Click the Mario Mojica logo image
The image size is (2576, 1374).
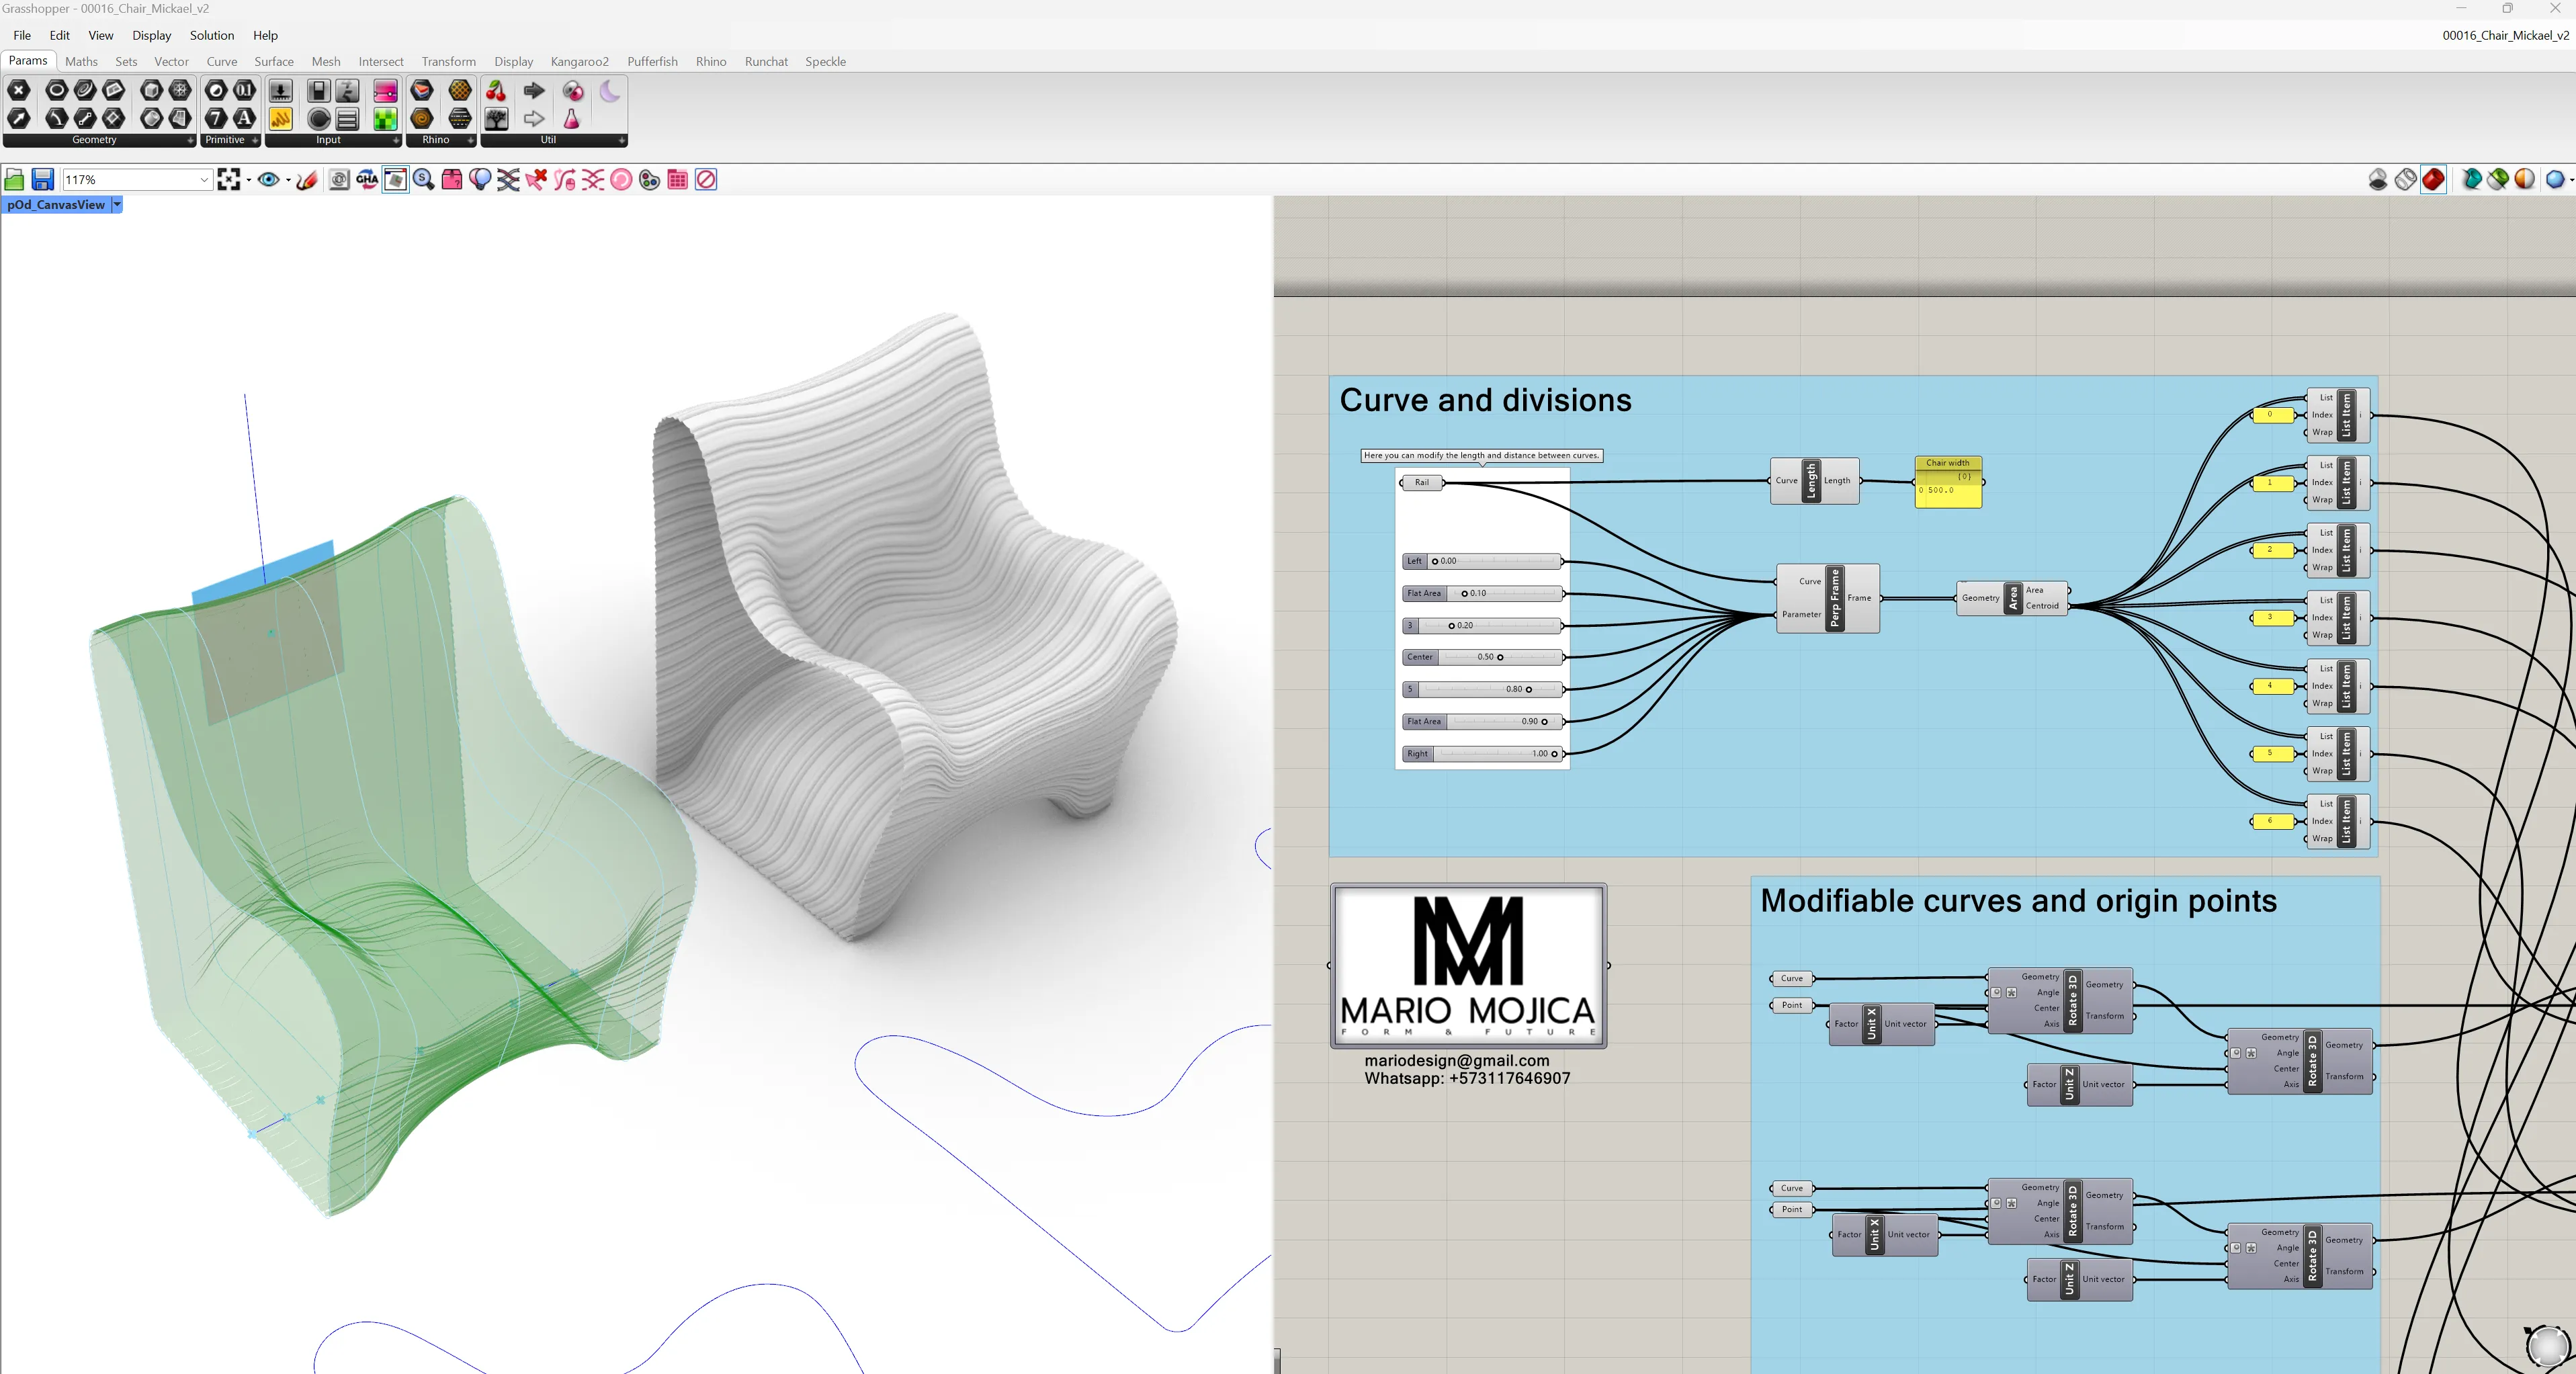point(1468,966)
